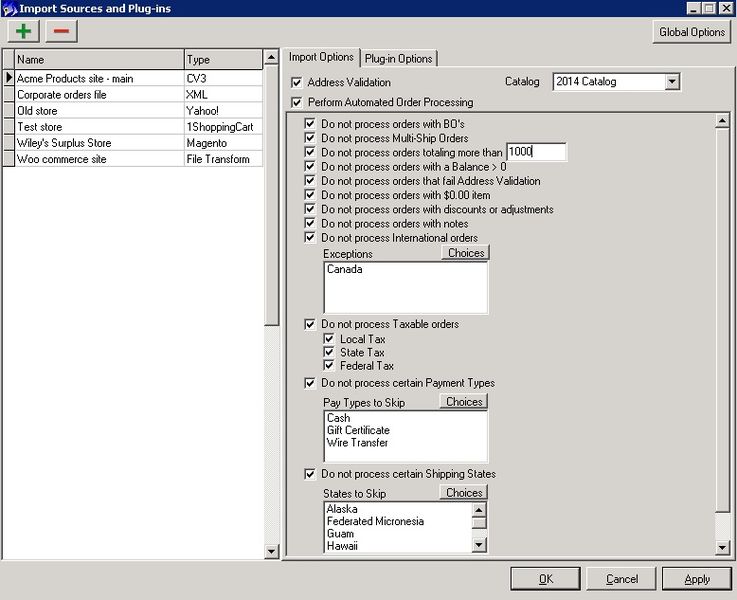The height and width of the screenshot is (600, 737).
Task: Click the app icon in title bar
Action: point(8,8)
